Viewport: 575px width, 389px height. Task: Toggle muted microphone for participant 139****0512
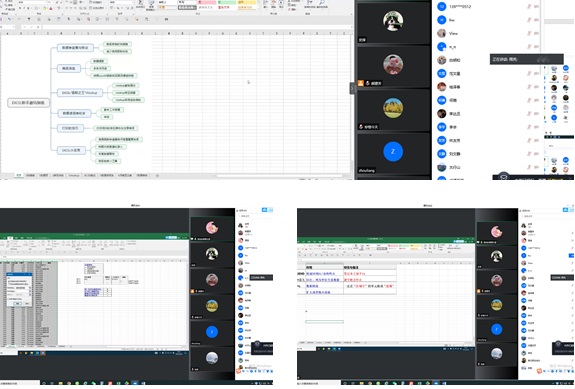pyautogui.click(x=529, y=6)
